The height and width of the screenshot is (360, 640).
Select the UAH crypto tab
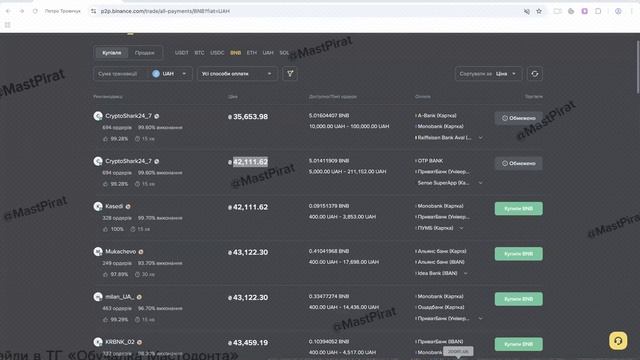268,53
